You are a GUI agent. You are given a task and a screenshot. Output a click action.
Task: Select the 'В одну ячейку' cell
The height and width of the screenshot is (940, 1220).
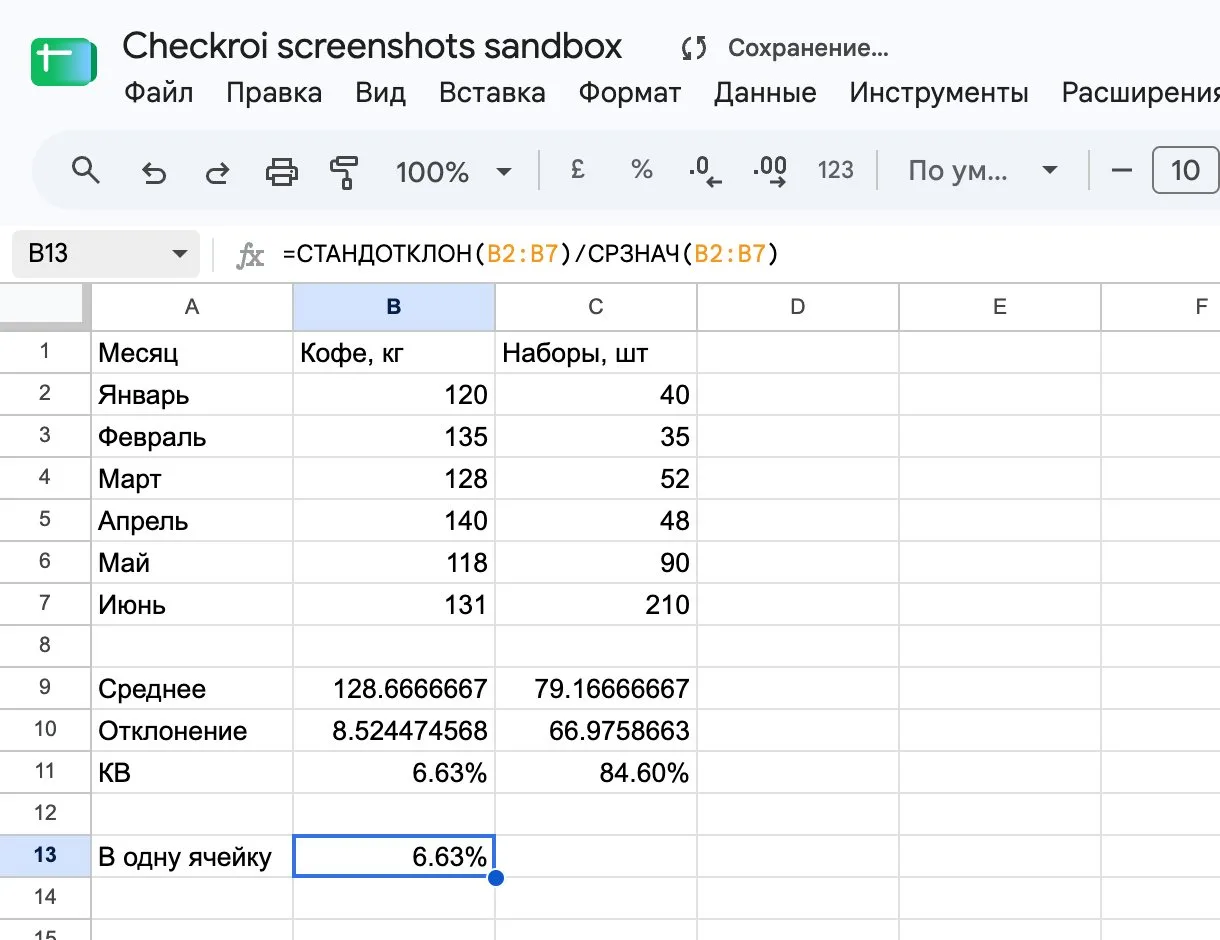coord(192,856)
